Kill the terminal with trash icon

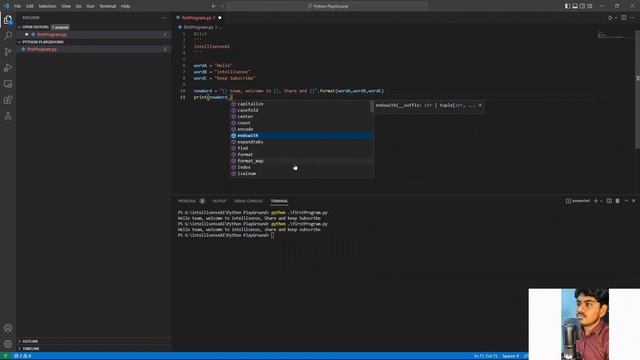(618, 201)
